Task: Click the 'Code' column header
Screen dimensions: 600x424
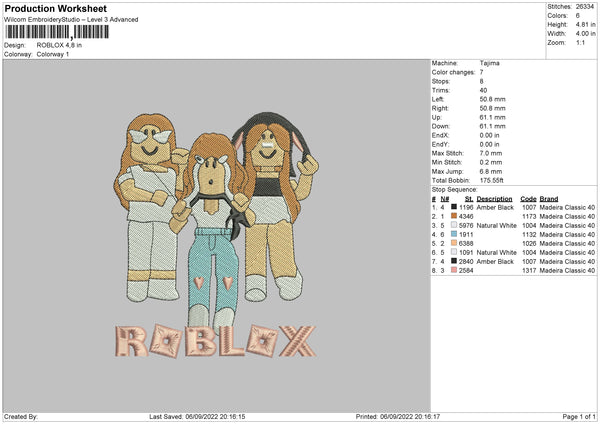Action: coord(528,199)
